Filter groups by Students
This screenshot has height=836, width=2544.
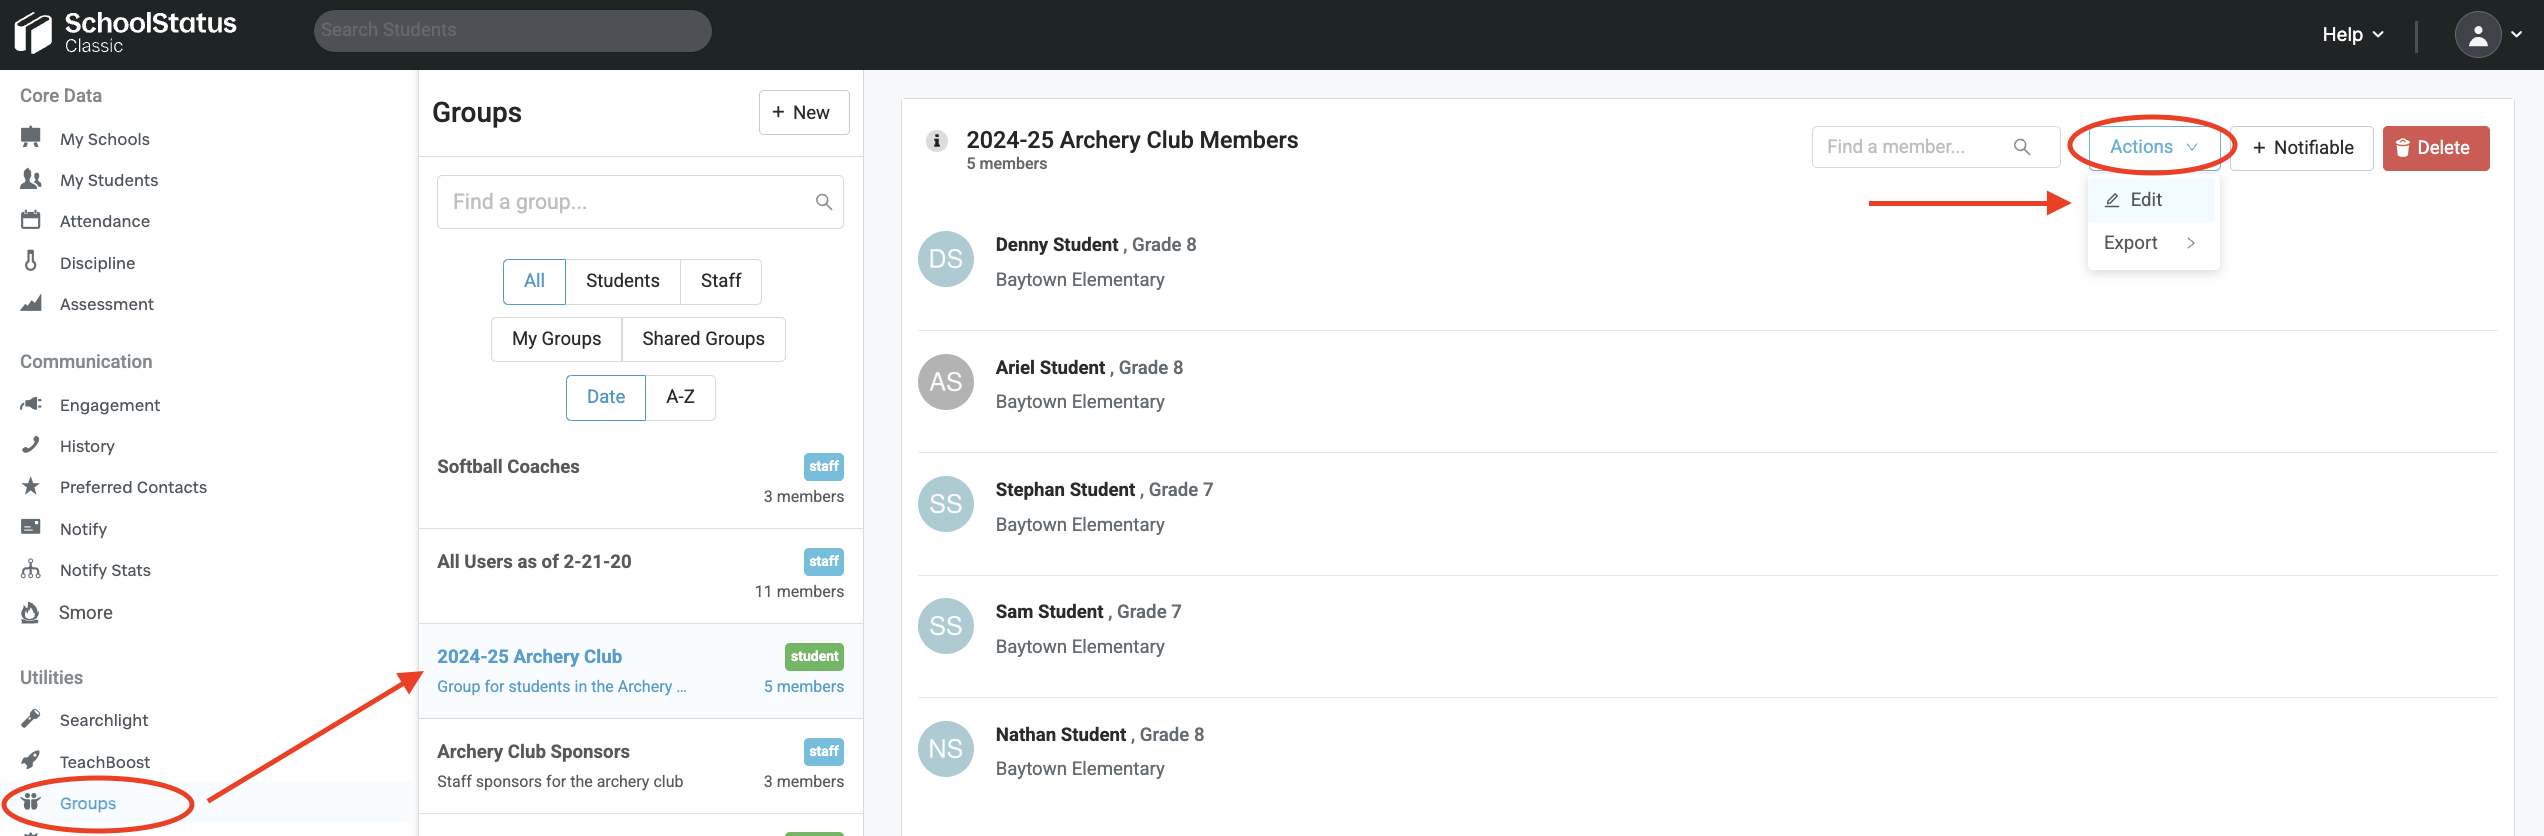(622, 281)
